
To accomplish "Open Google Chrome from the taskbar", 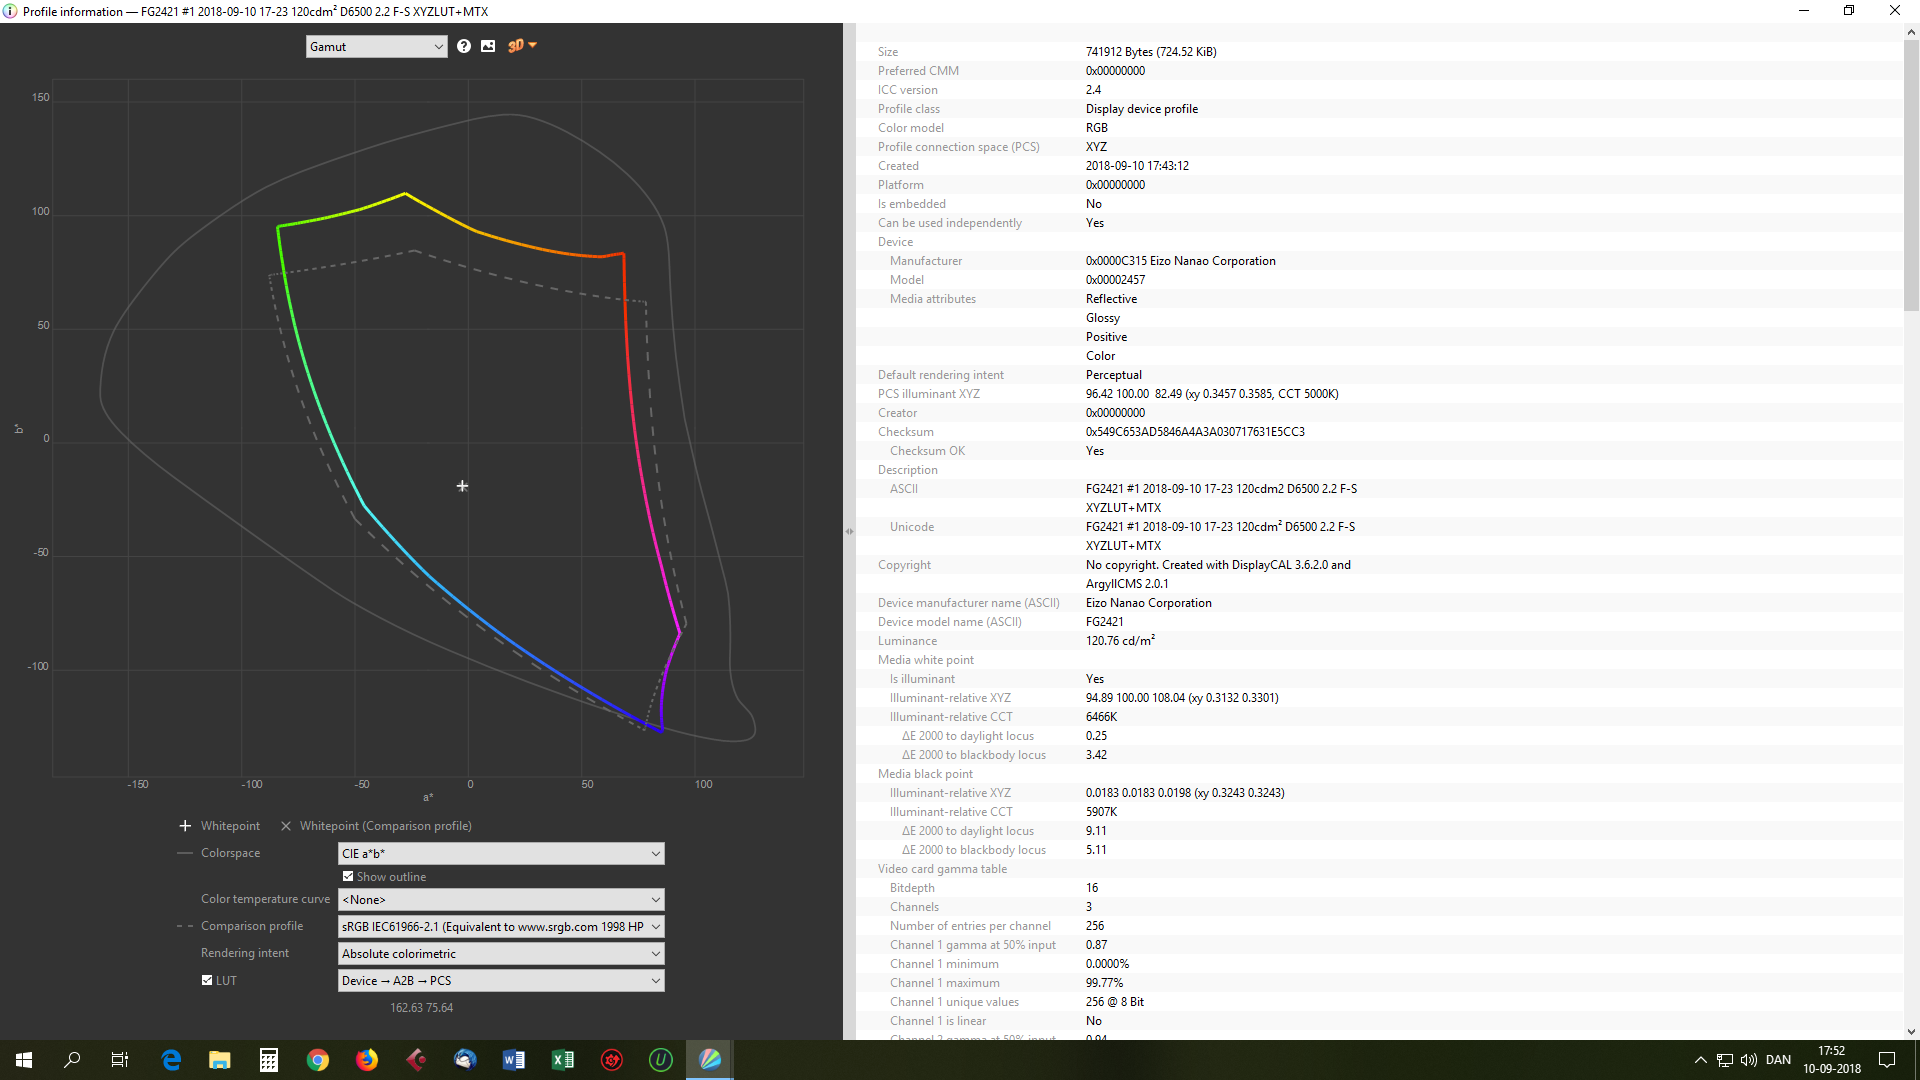I will (318, 1060).
